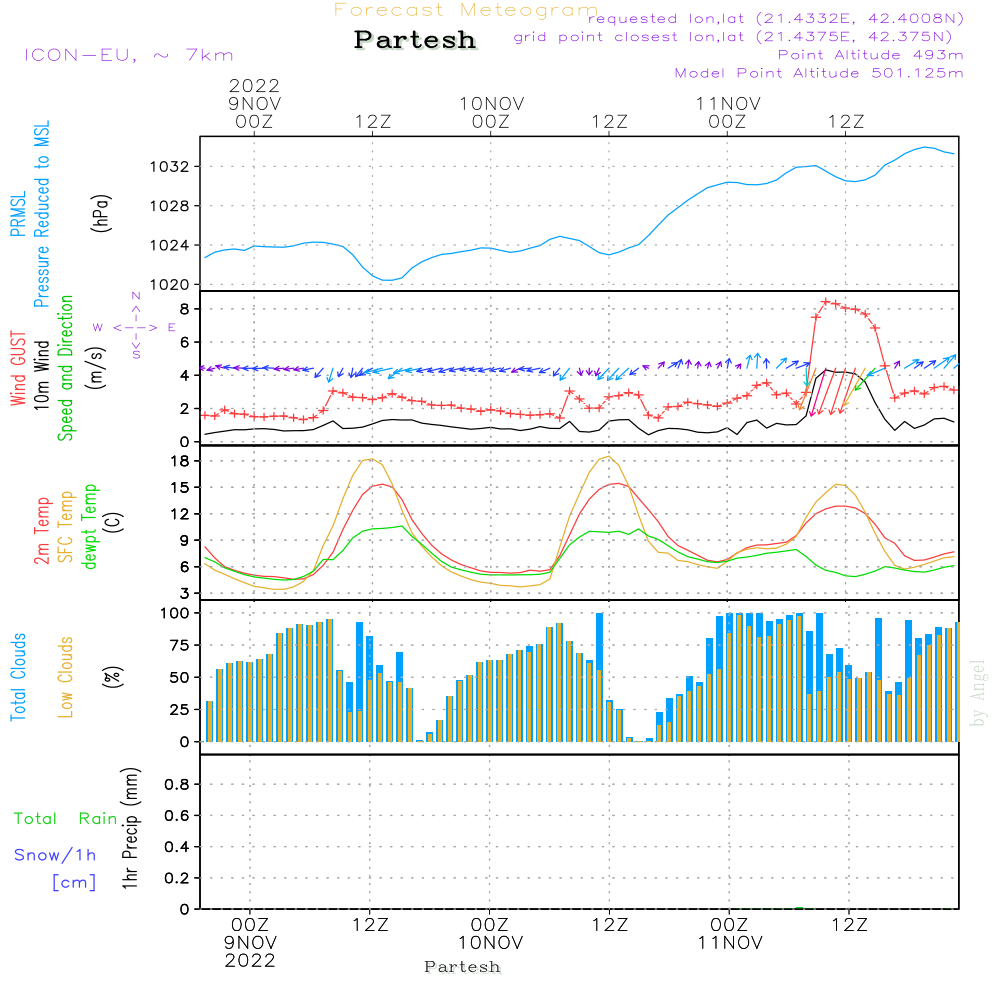Click the 'Pressure Reduced to MSL' label
This screenshot has height=1000, width=1000.
tap(41, 214)
